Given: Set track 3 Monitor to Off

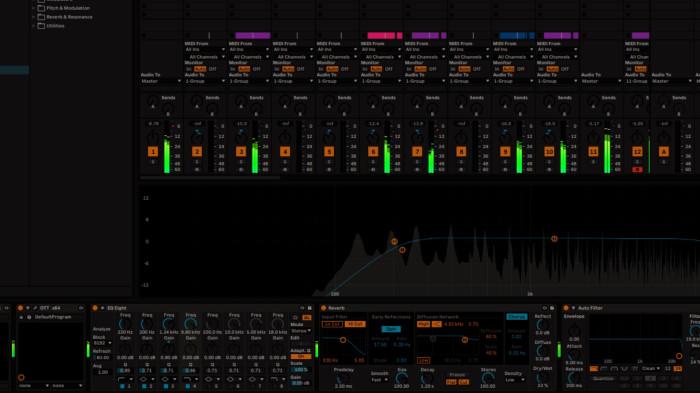Looking at the screenshot, I should click(256, 69).
